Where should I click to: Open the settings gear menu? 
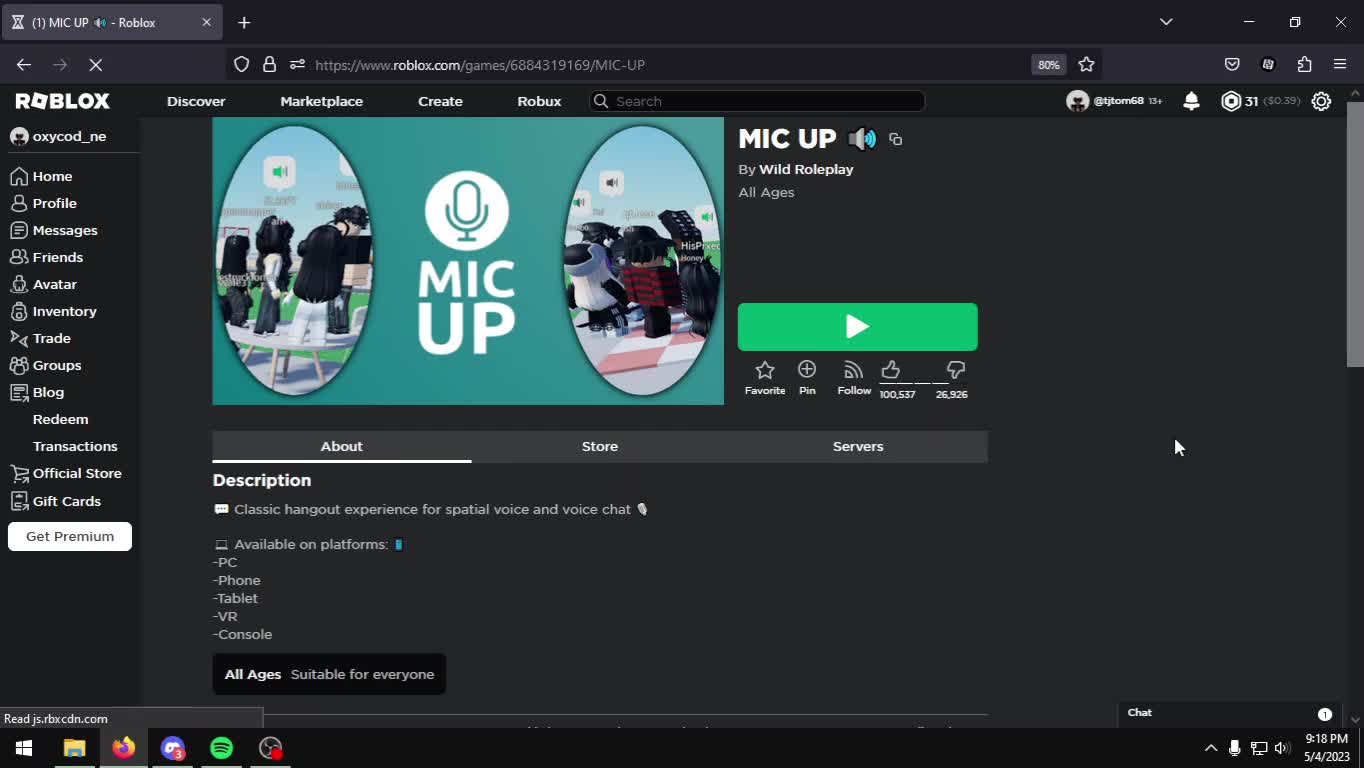click(x=1321, y=101)
